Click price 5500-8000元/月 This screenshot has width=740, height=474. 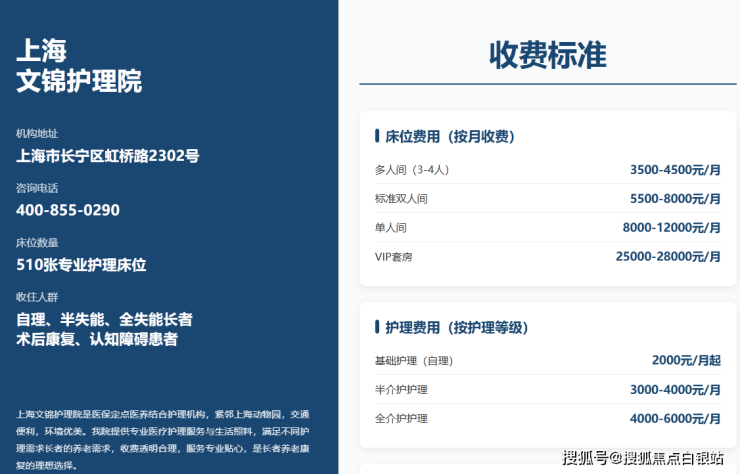[675, 199]
